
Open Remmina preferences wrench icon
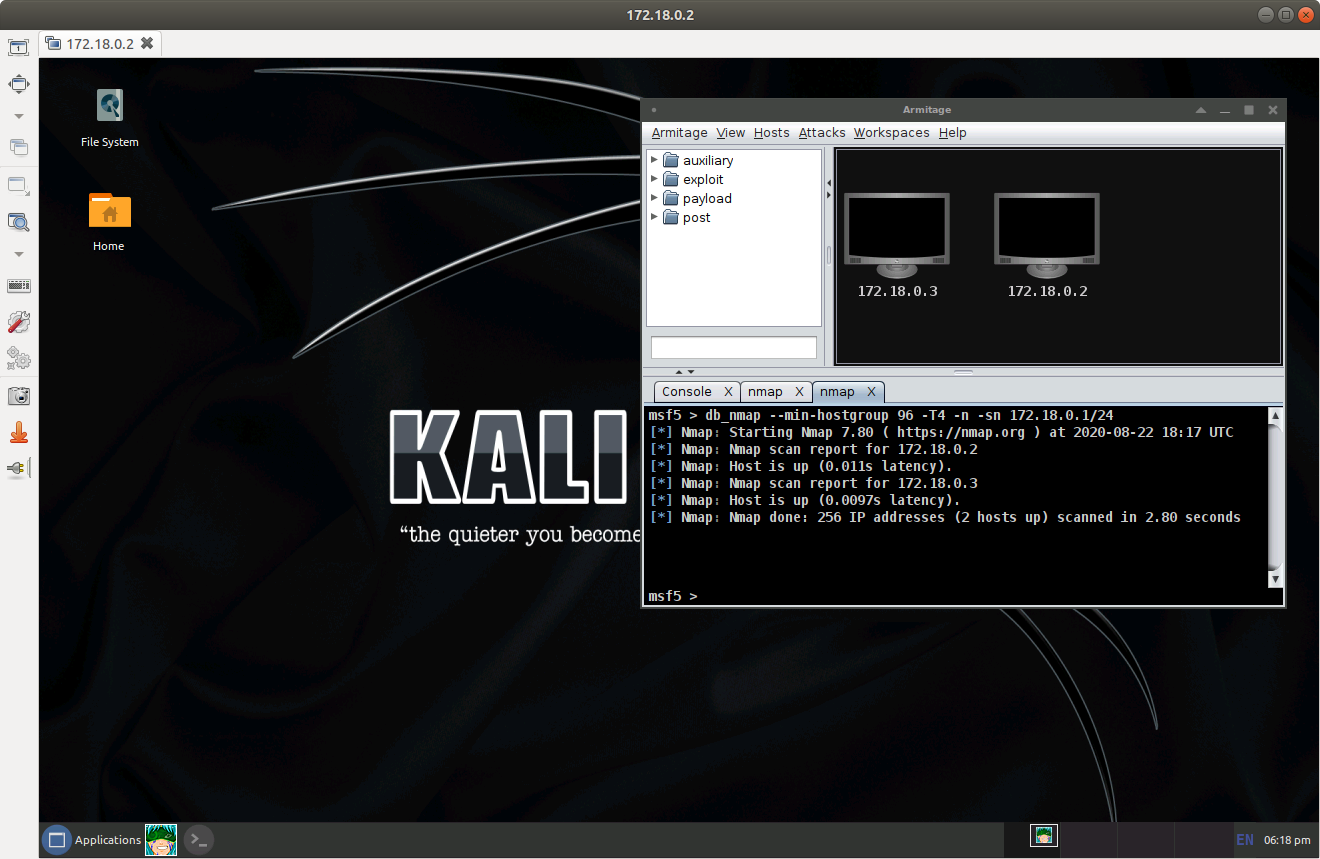click(18, 322)
